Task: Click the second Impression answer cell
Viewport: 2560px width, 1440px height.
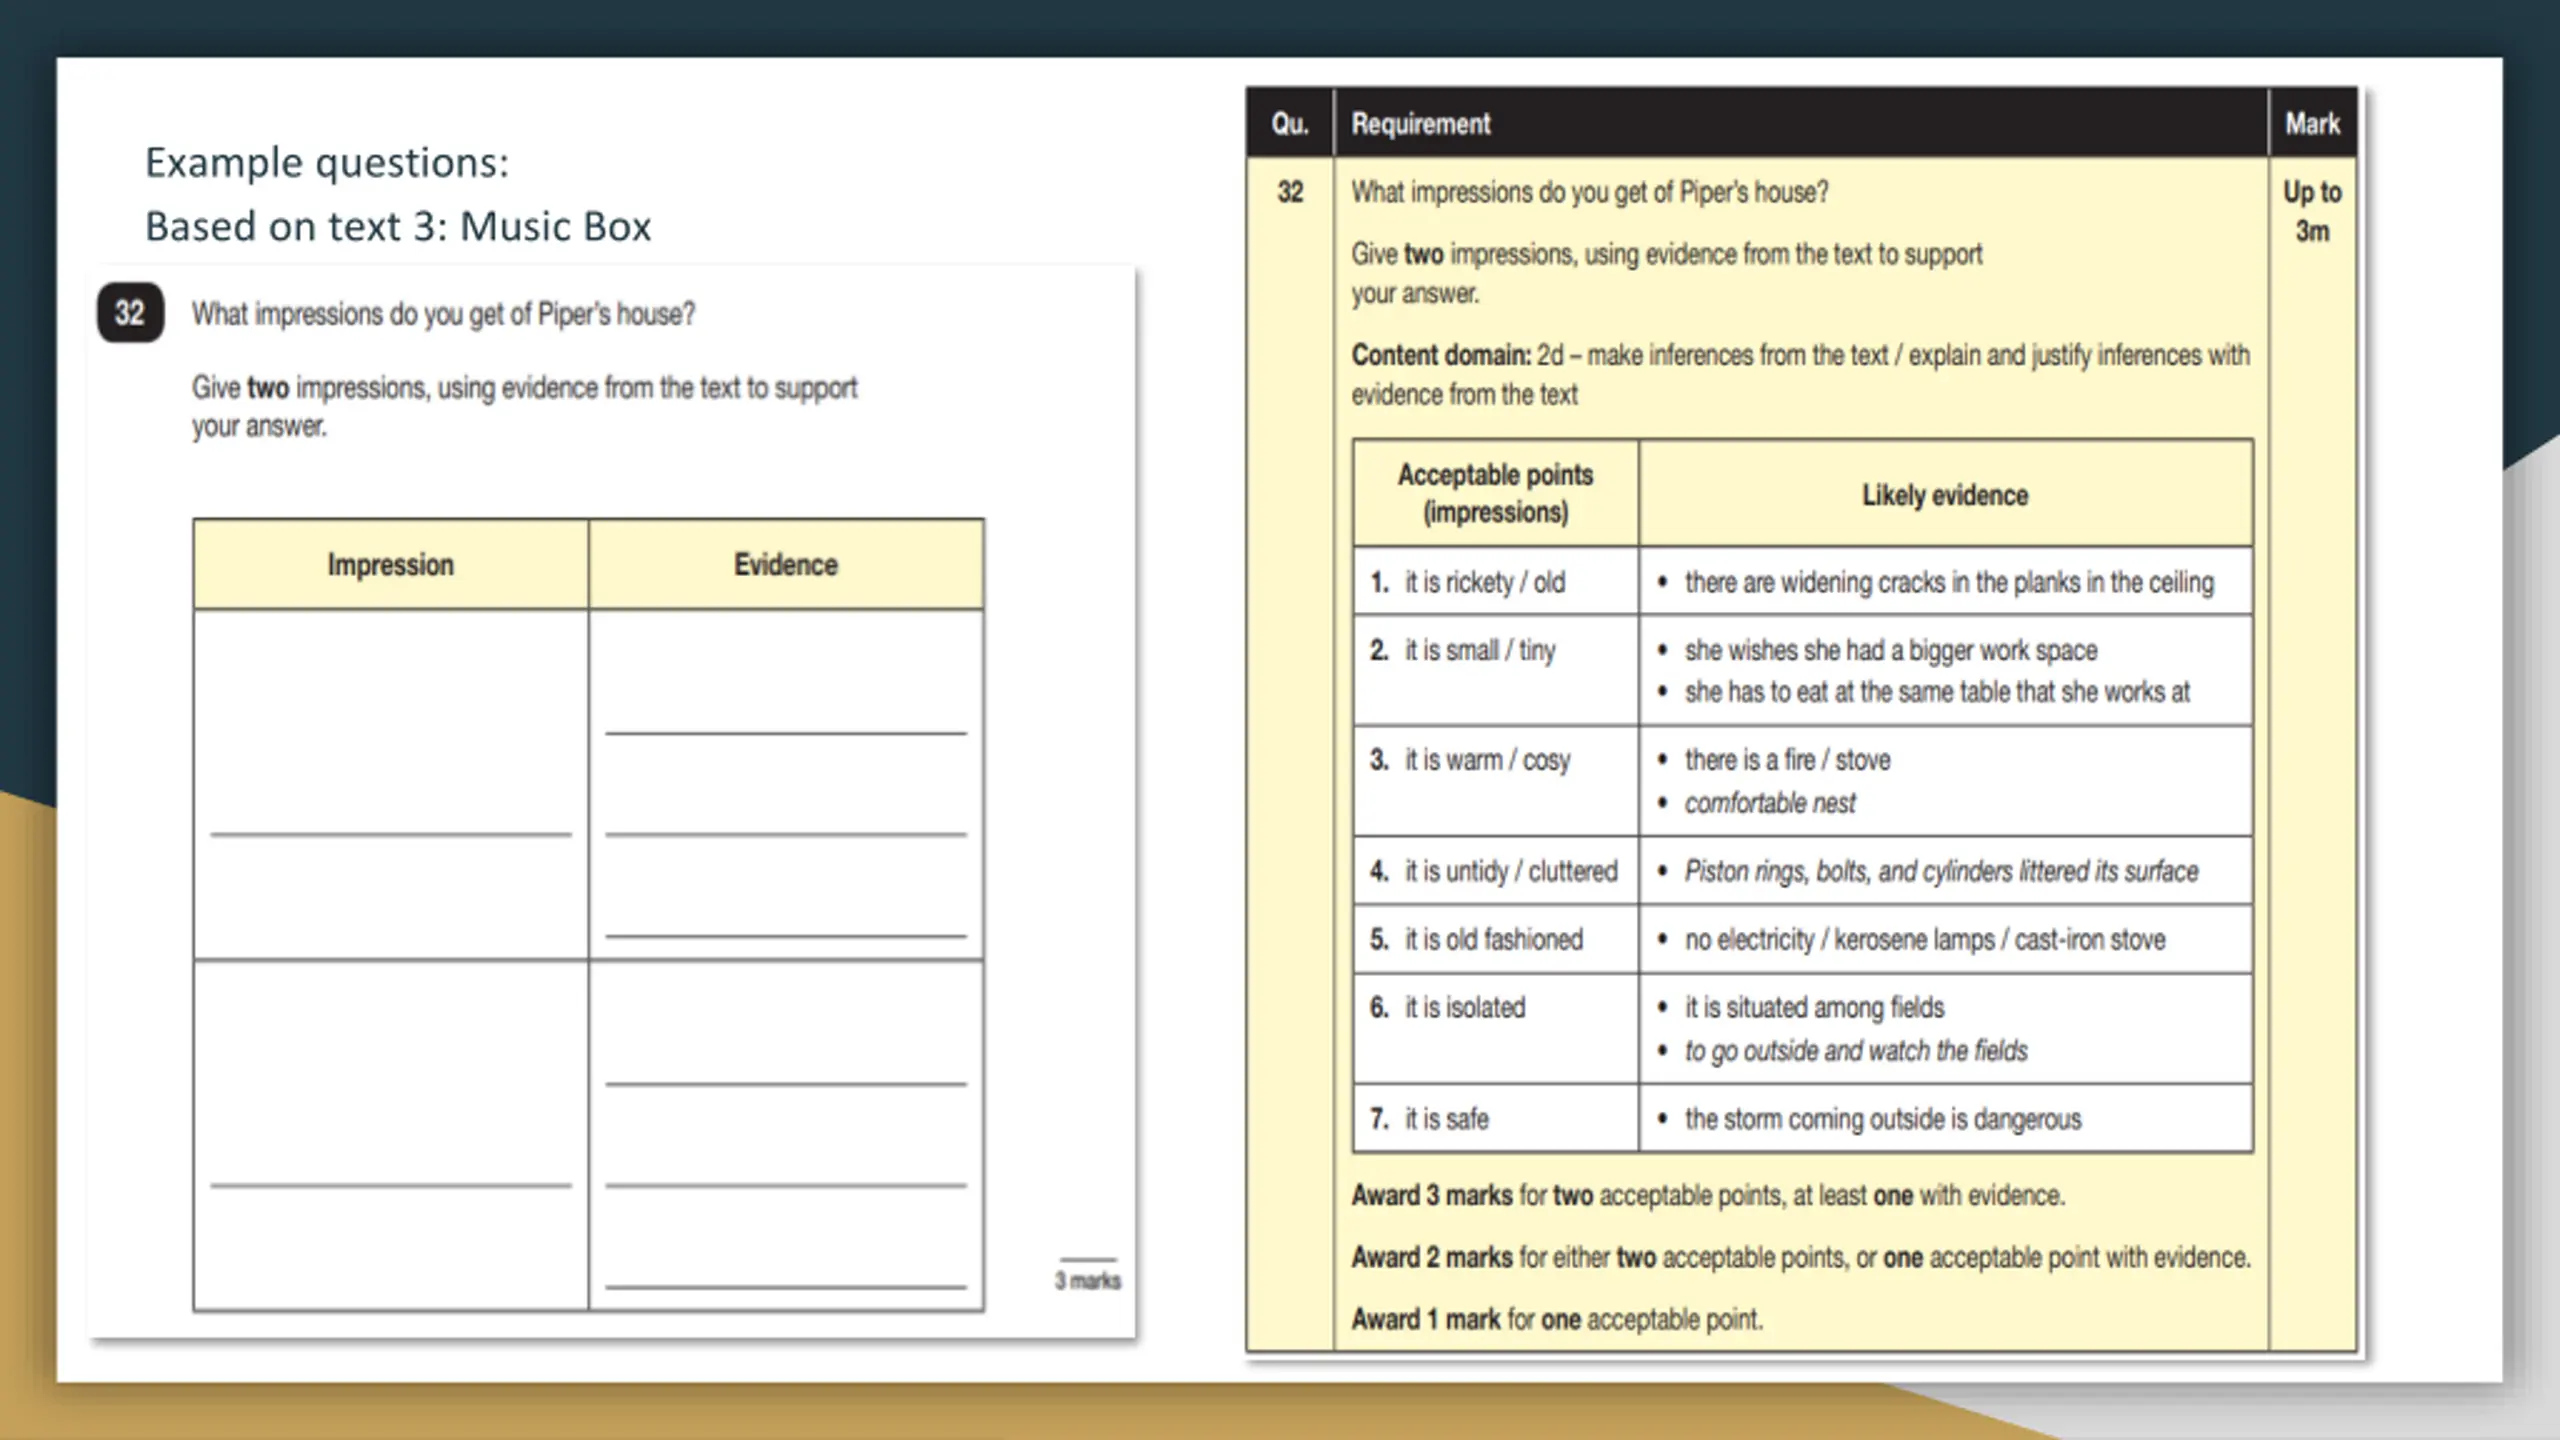Action: (391, 1135)
